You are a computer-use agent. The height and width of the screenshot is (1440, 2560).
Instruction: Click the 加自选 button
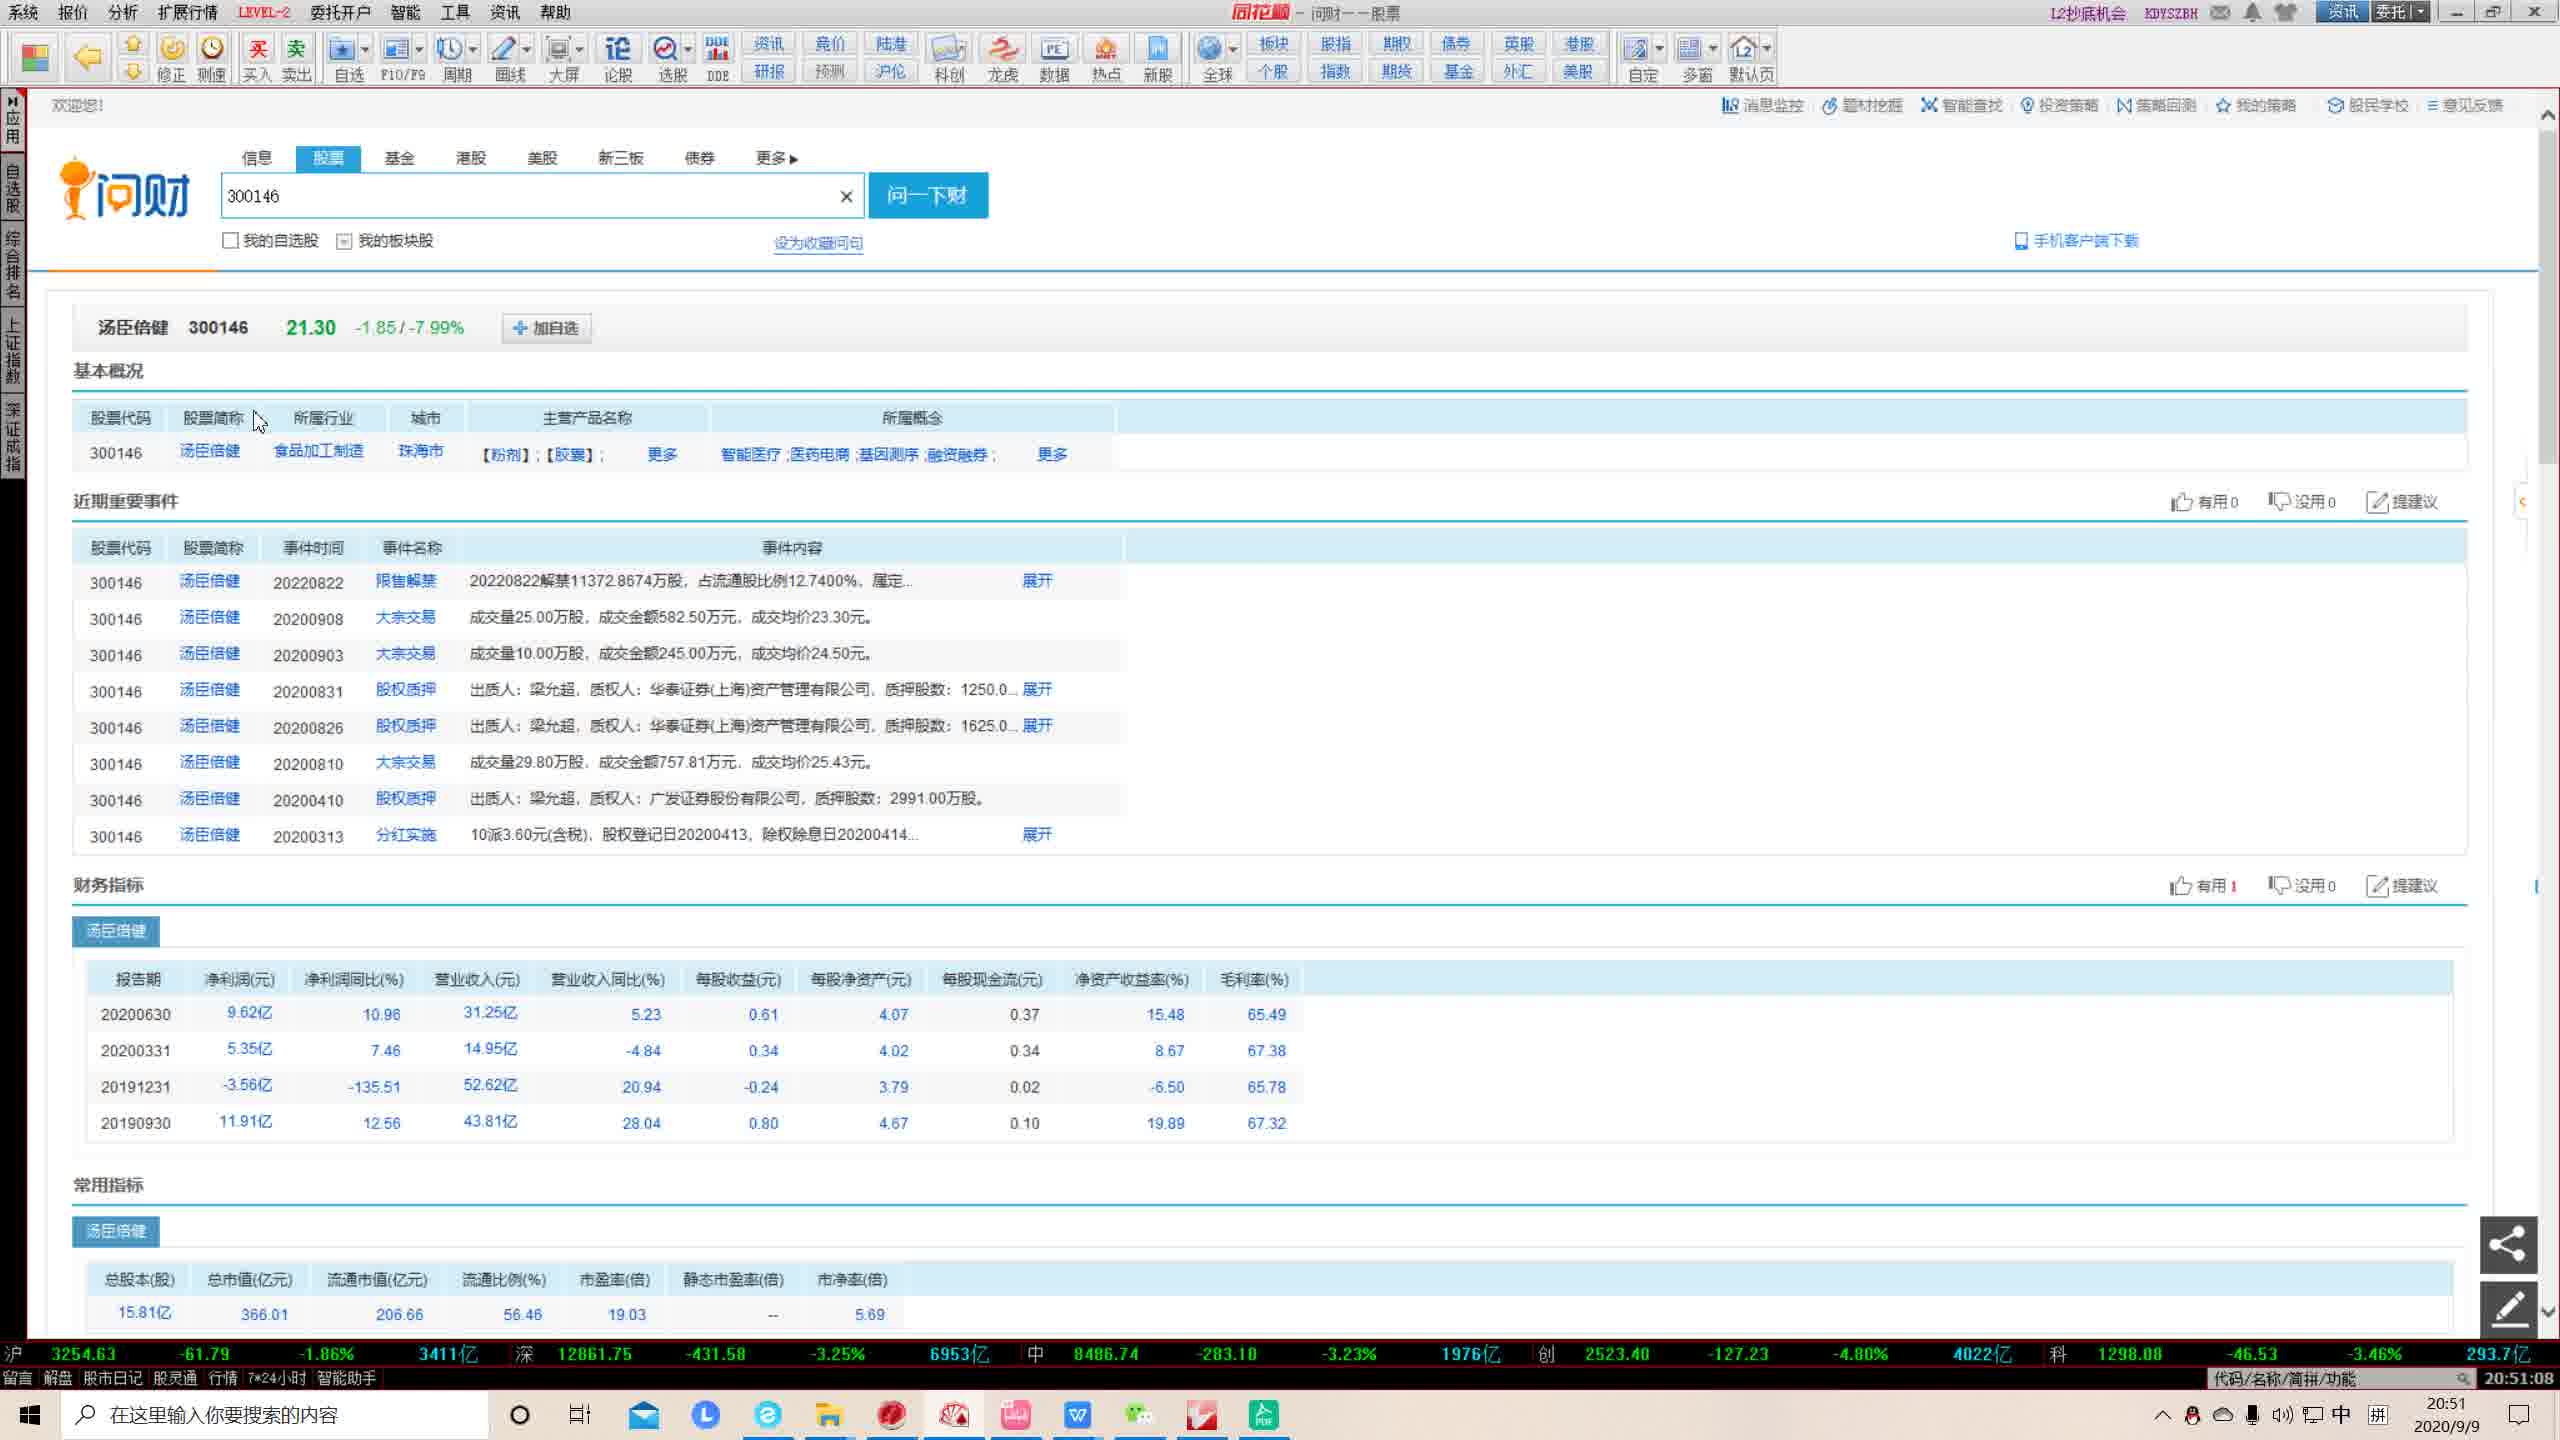click(x=546, y=328)
